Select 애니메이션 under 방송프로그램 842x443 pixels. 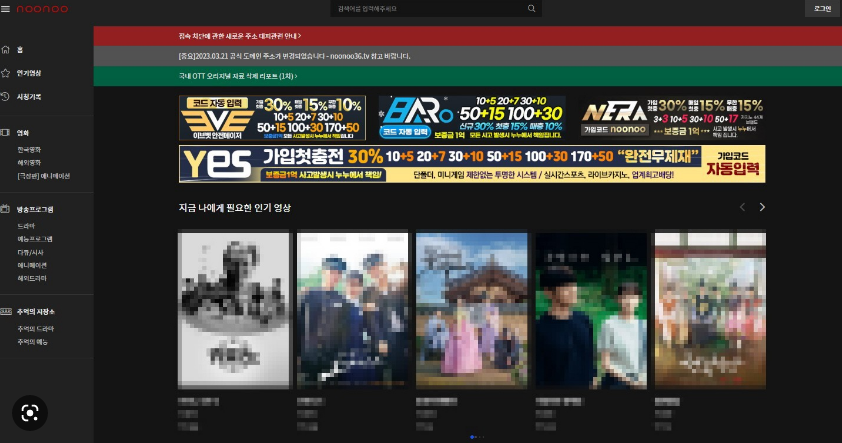(x=32, y=265)
